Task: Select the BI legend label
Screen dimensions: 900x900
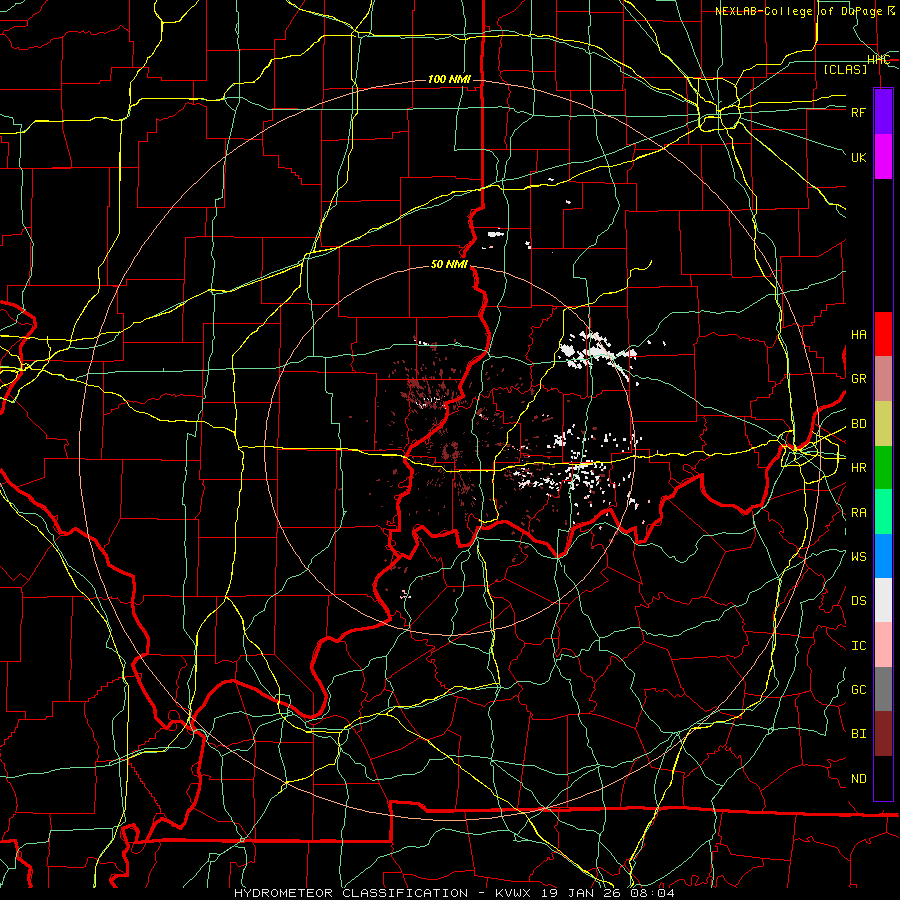Action: (x=859, y=734)
